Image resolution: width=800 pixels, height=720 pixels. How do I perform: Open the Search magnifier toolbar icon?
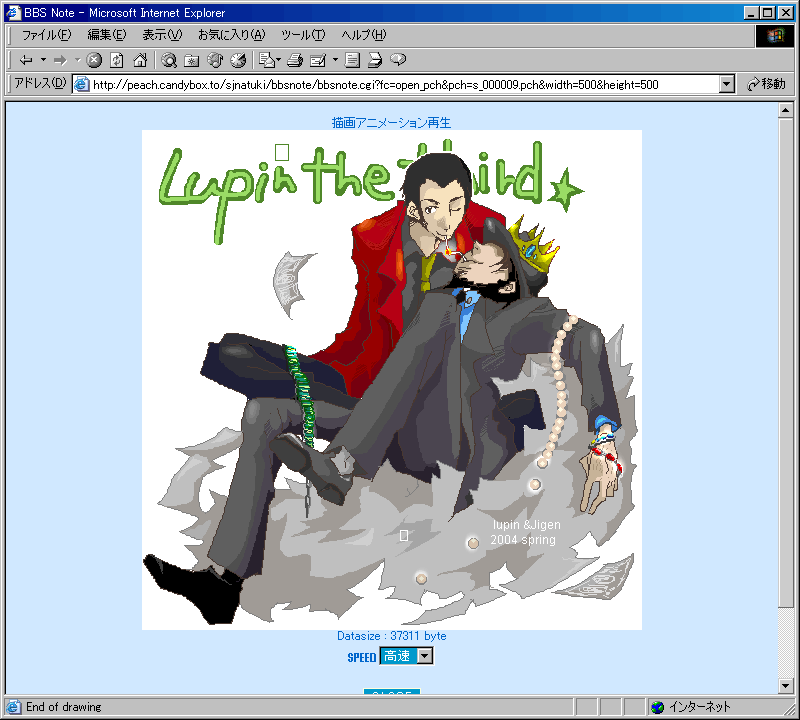pyautogui.click(x=169, y=60)
